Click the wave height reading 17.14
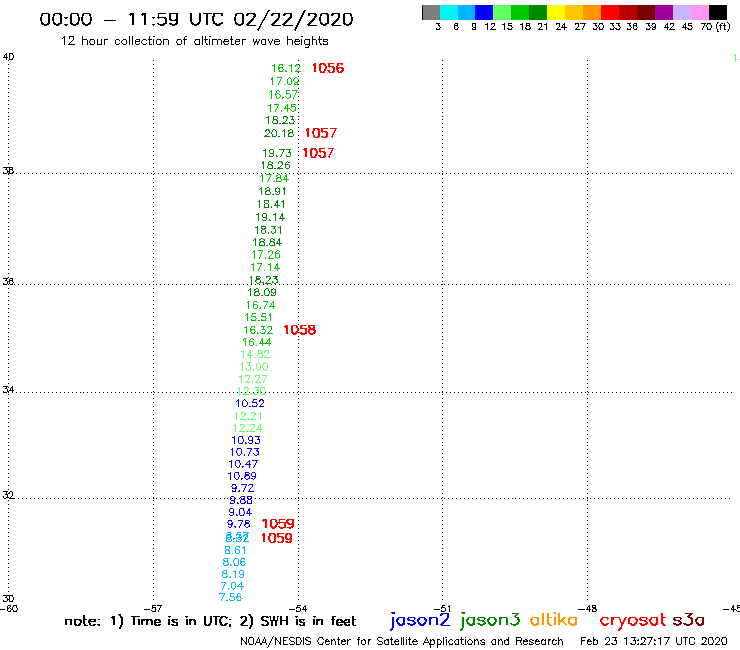The height and width of the screenshot is (650, 740). (x=265, y=267)
